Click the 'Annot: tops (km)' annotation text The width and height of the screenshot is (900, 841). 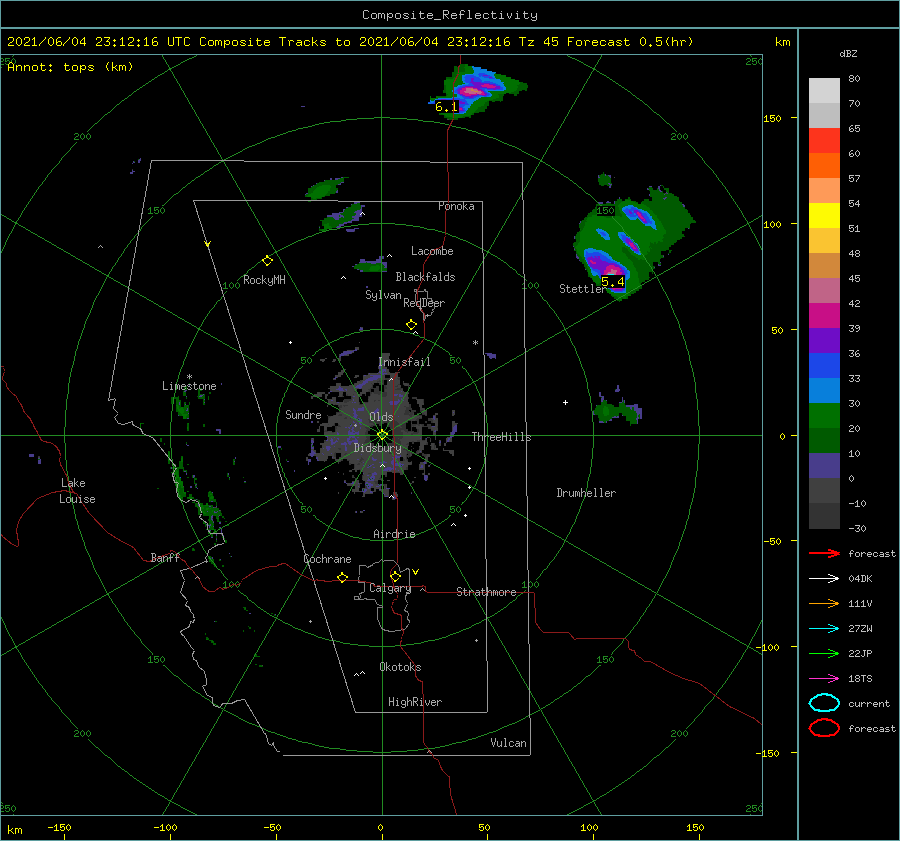(x=70, y=67)
